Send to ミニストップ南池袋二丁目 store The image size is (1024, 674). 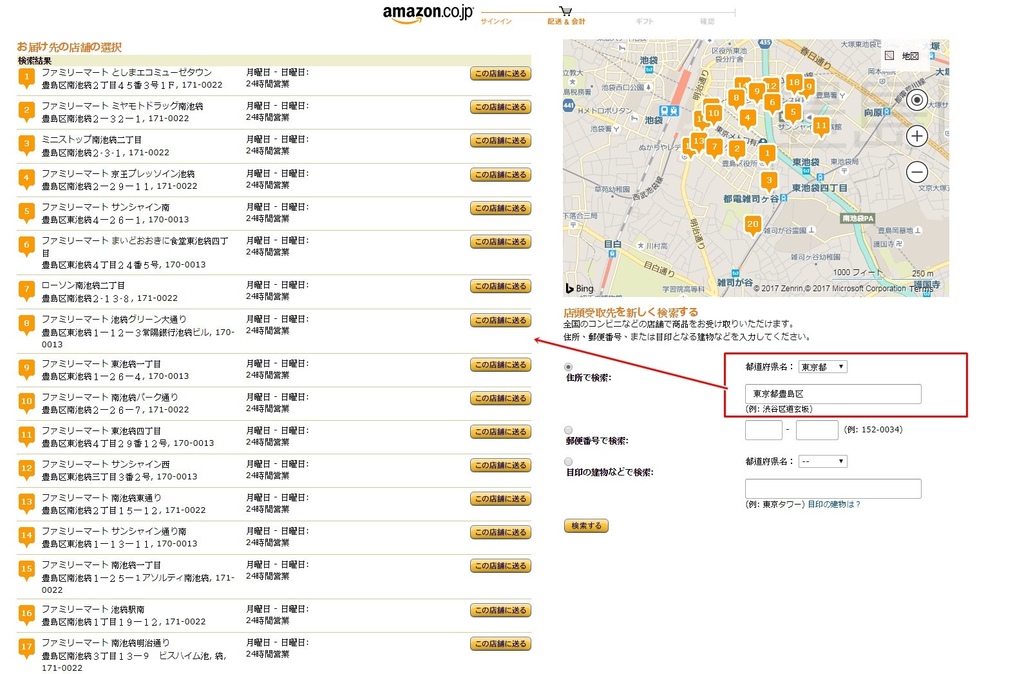[500, 140]
